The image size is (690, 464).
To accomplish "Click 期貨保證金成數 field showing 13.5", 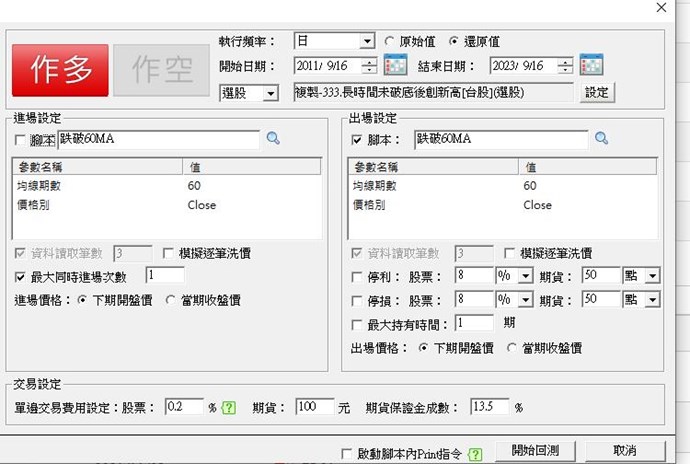I will (x=489, y=406).
